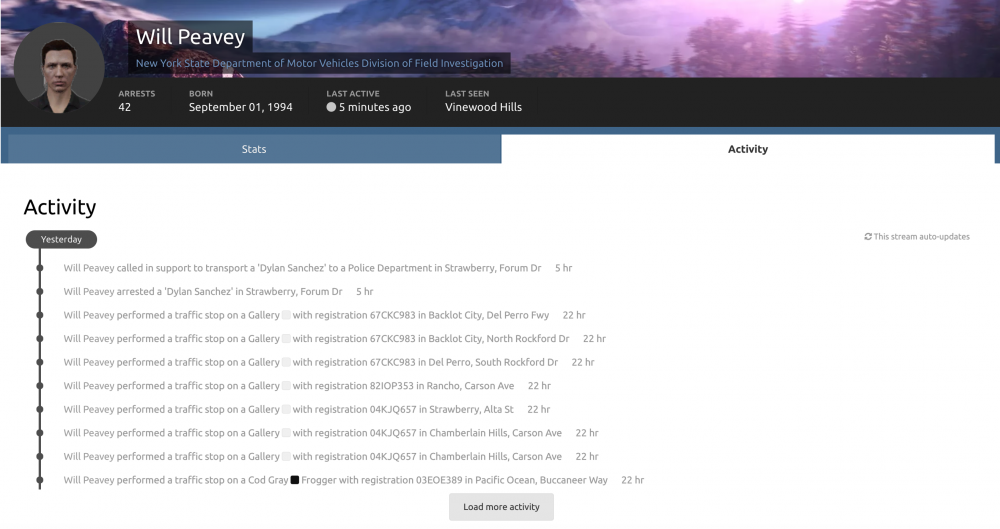Click the grey last-active status dot
This screenshot has height=529, width=1000.
pyautogui.click(x=331, y=107)
